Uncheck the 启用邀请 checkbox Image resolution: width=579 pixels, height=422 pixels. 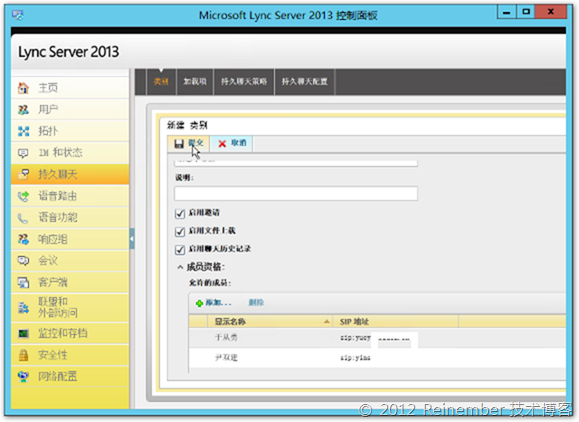click(x=180, y=213)
